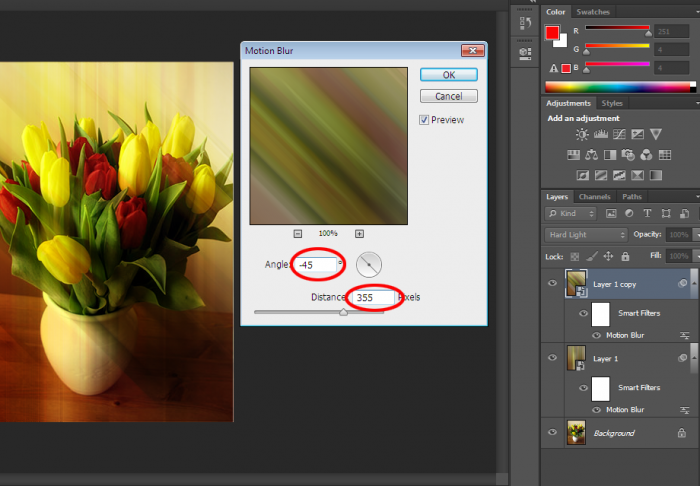
Task: Hide Layer 1 layer
Action: 552,357
